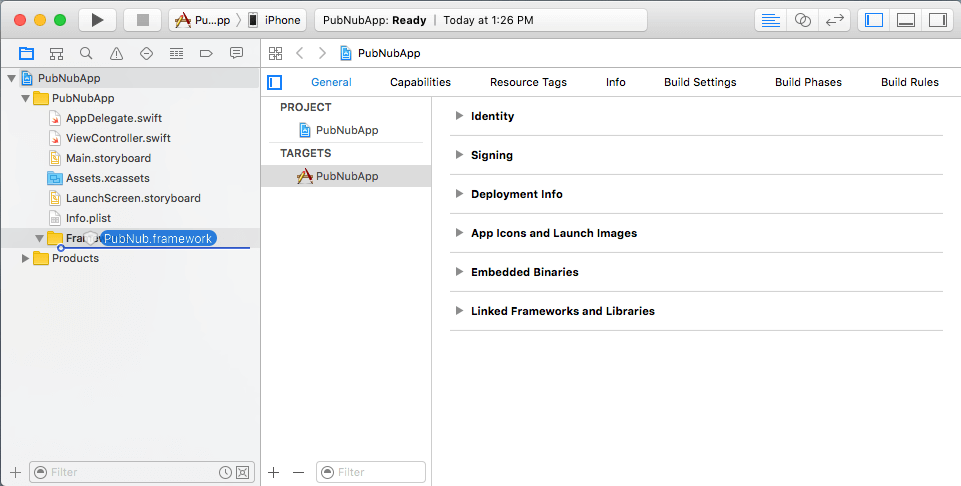Switch to the standard editor
This screenshot has height=486, width=961.
click(x=770, y=20)
